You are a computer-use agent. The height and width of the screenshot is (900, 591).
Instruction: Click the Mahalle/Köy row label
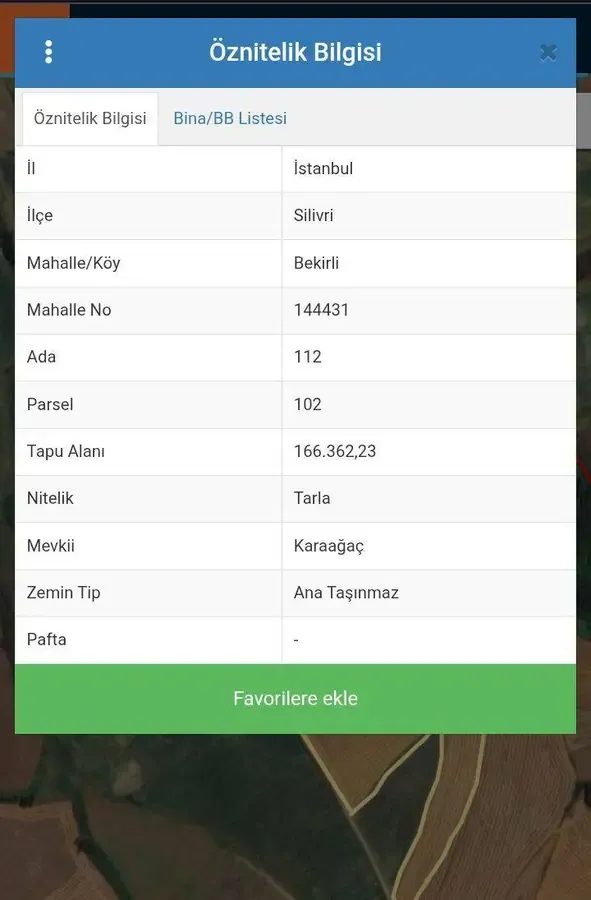73,263
